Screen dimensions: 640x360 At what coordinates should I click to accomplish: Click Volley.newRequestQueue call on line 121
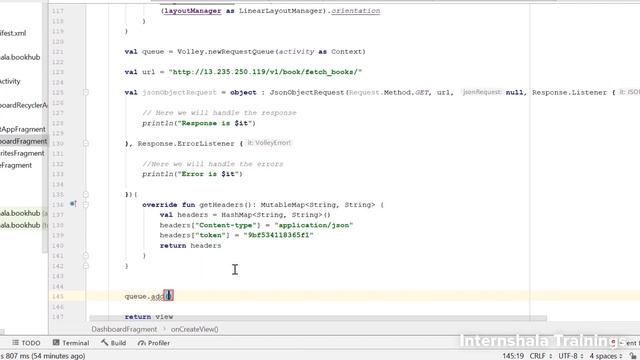271,51
